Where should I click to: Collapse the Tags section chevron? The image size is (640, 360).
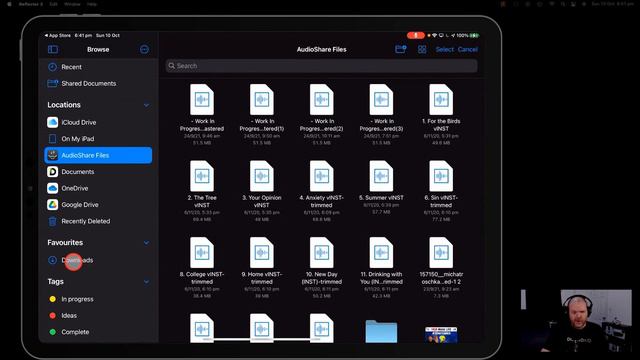point(147,282)
